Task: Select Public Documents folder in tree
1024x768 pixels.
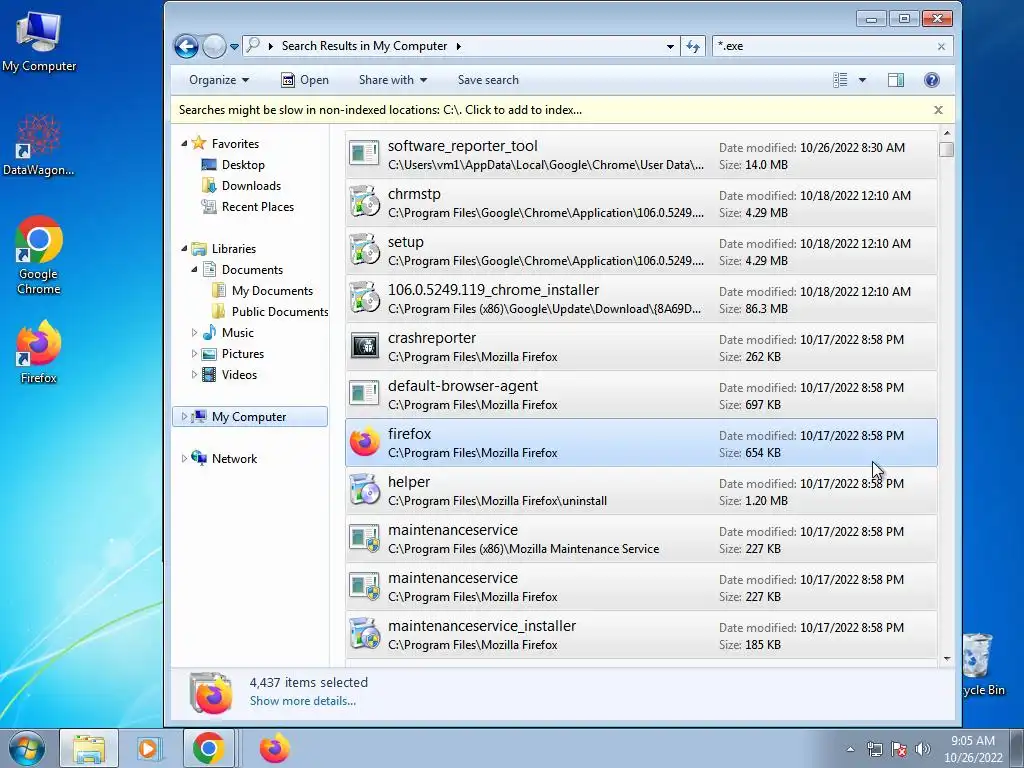Action: (280, 312)
